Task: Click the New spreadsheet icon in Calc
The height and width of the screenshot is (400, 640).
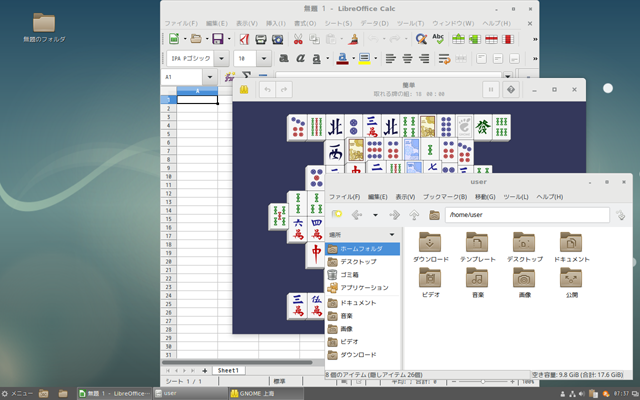Action: (174, 39)
